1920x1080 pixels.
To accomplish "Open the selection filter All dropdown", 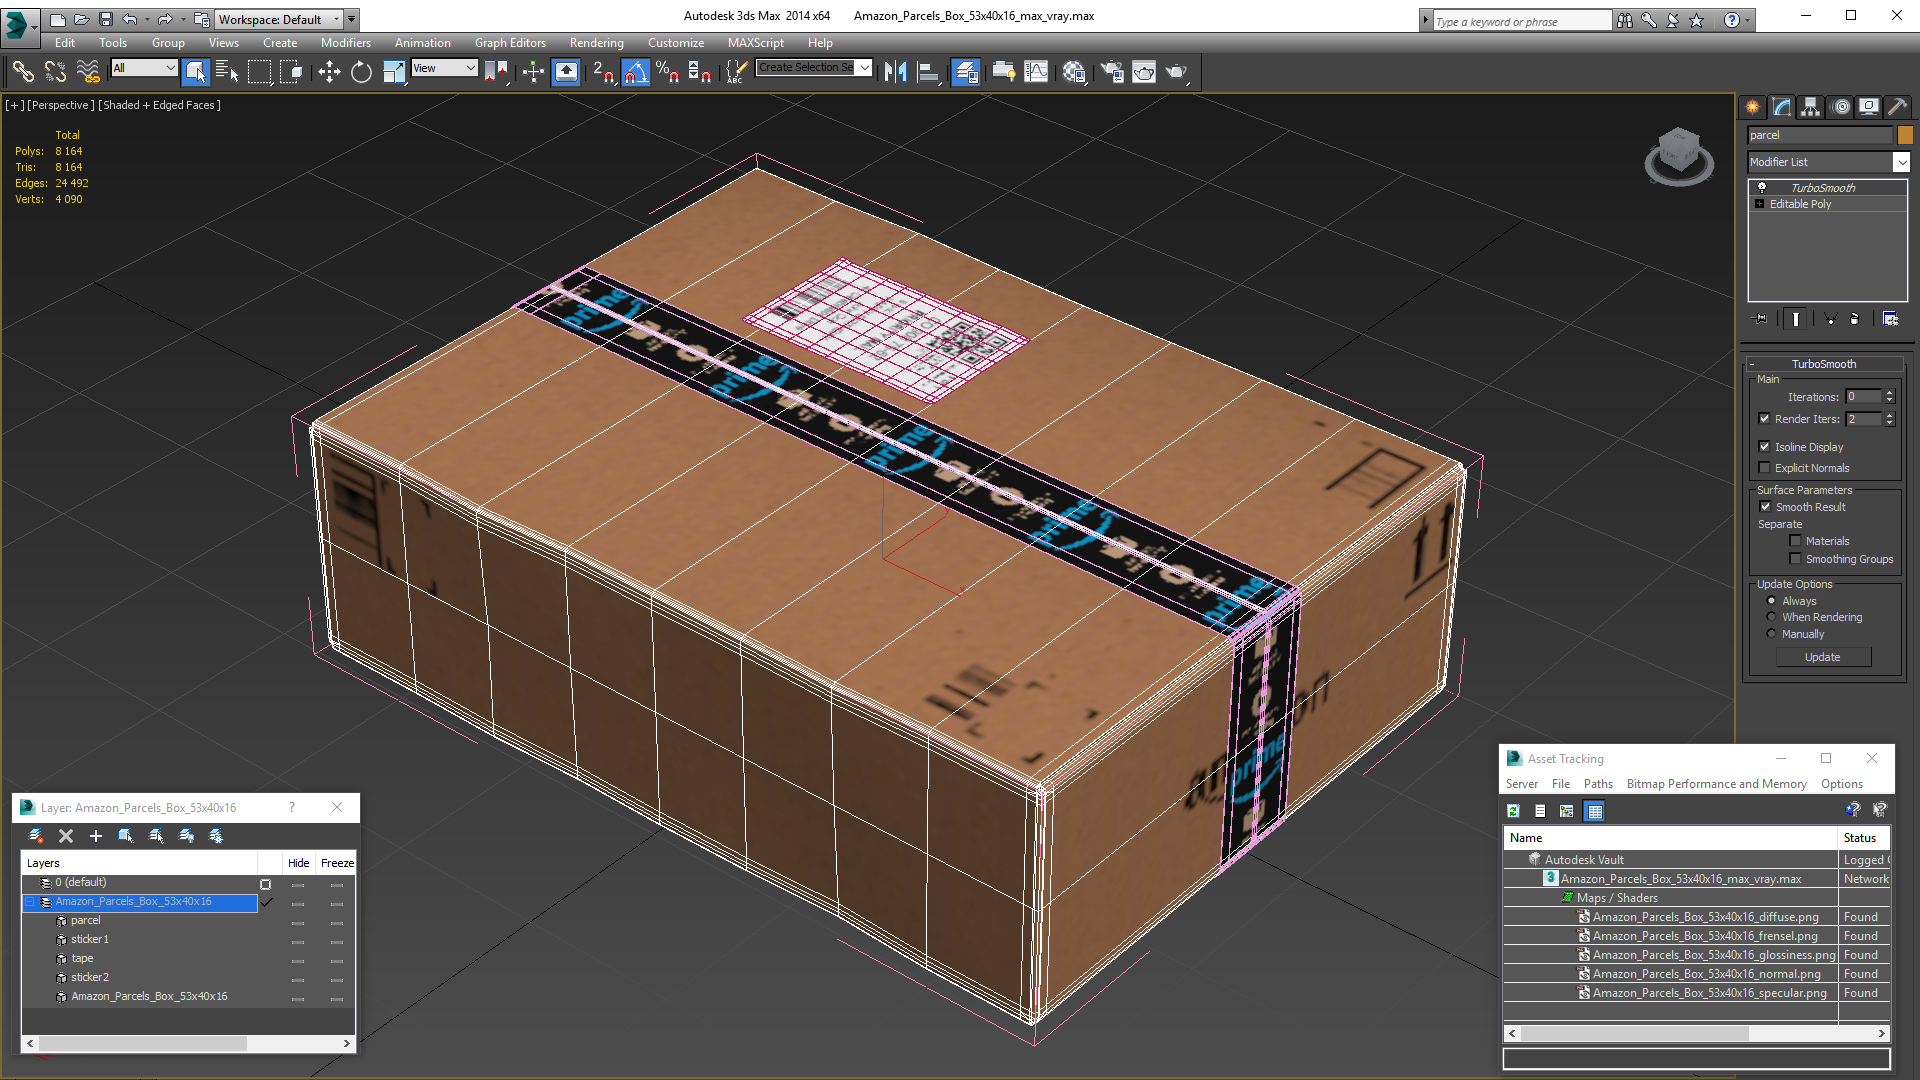I will 144,68.
